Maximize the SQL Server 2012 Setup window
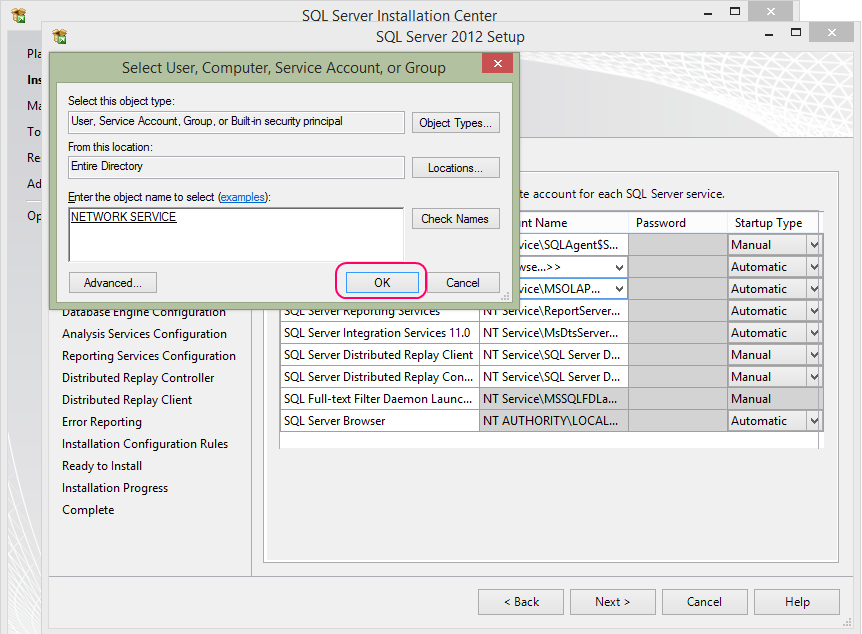Image resolution: width=862 pixels, height=634 pixels. click(x=795, y=33)
